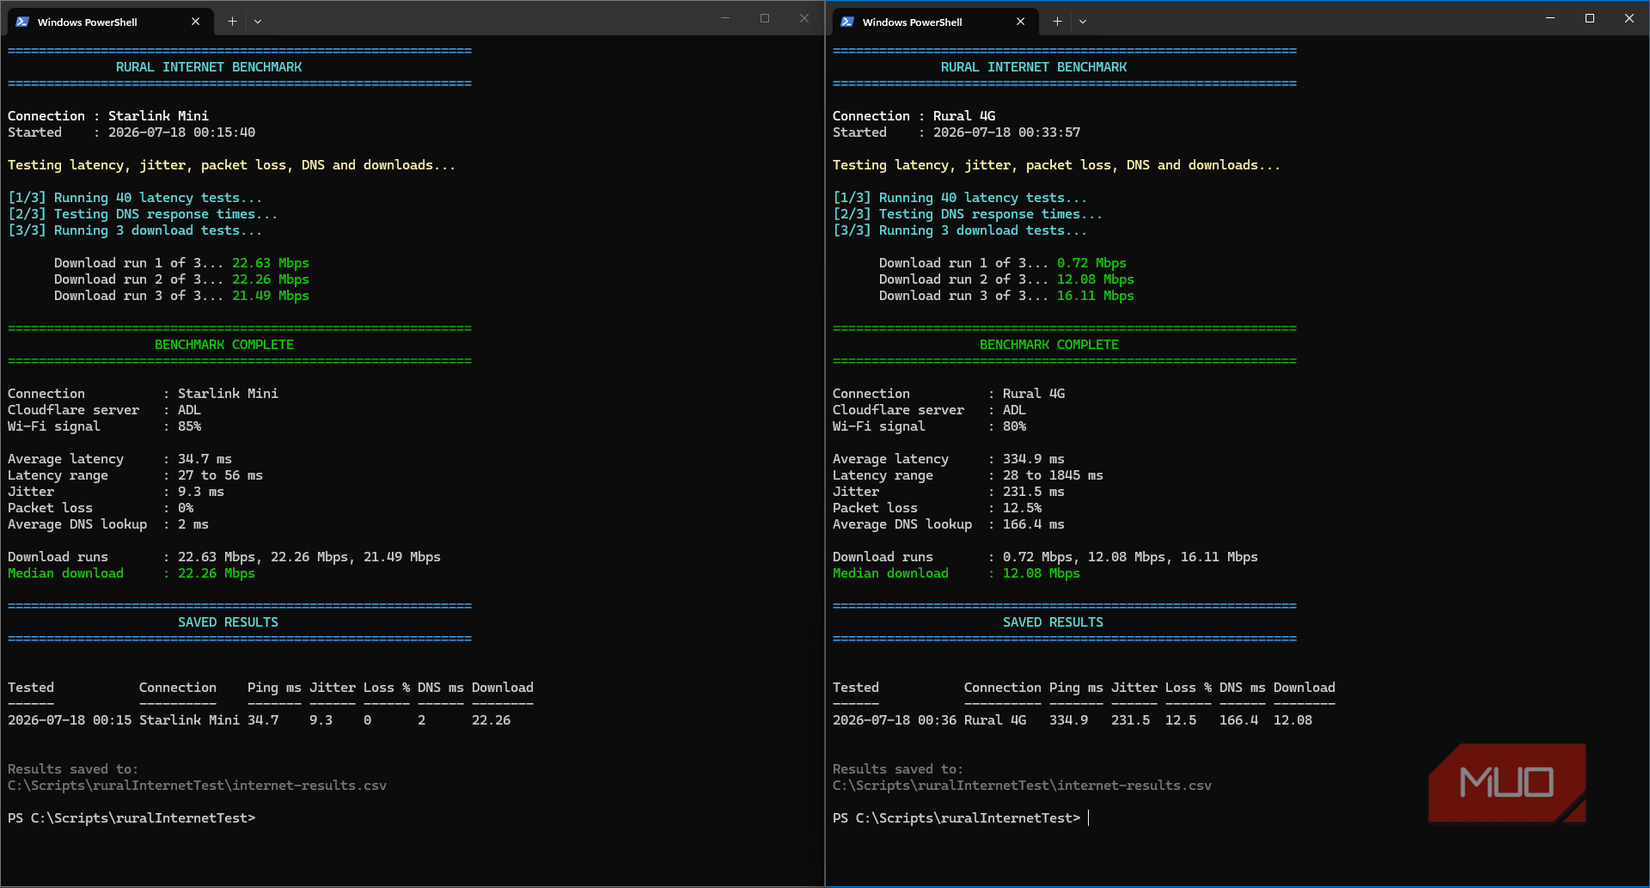Click Median download 12.08 Mbps line
This screenshot has width=1650, height=888.
click(956, 573)
